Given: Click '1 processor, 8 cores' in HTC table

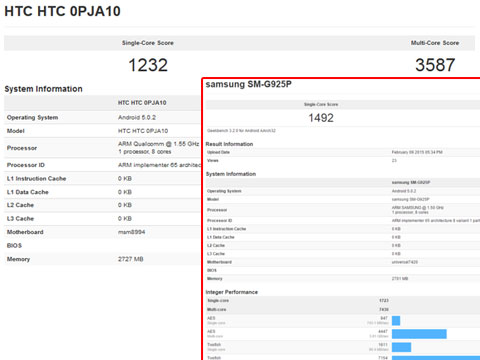Looking at the screenshot, I should pyautogui.click(x=144, y=152).
